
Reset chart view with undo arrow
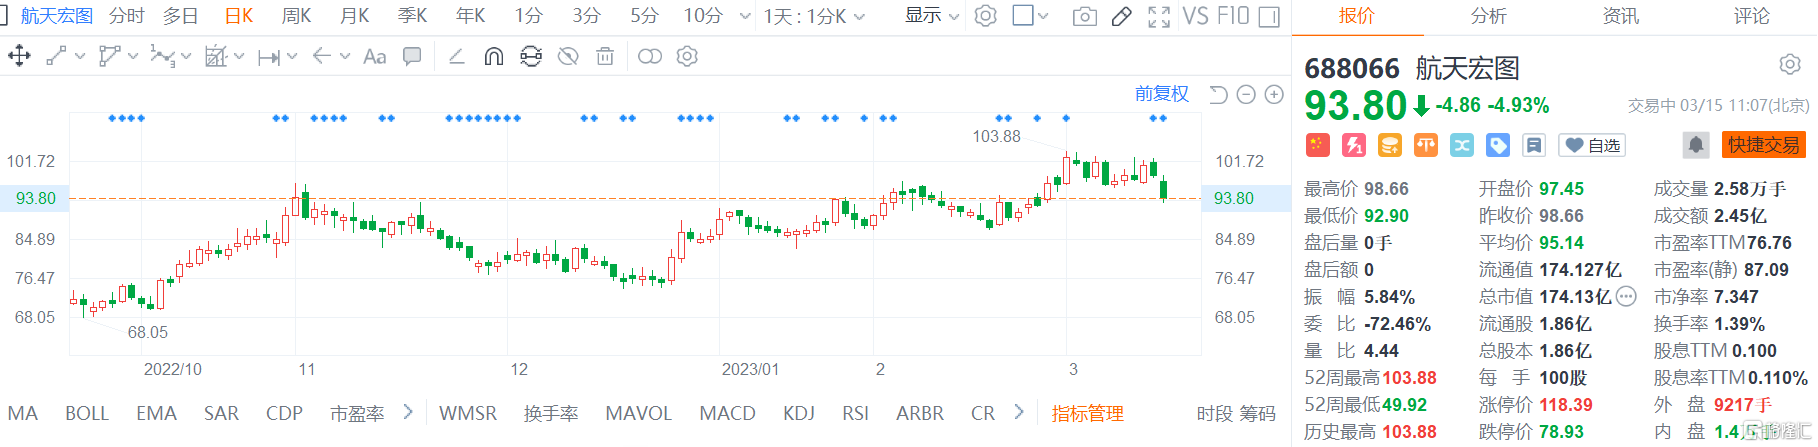[1218, 94]
